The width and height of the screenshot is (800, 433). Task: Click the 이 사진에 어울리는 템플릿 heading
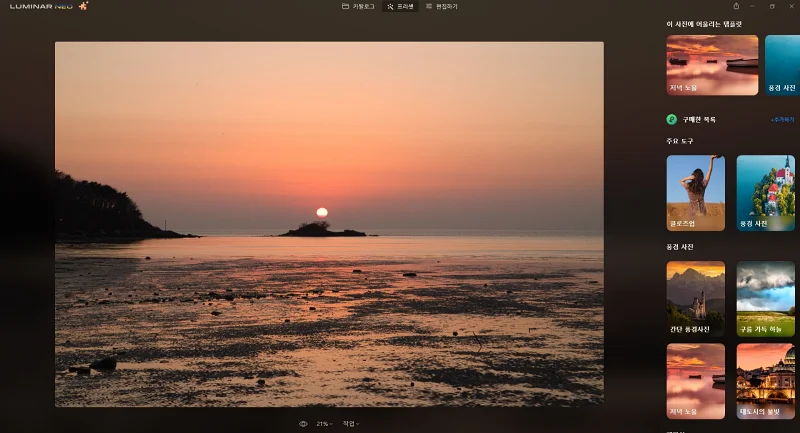coord(704,24)
